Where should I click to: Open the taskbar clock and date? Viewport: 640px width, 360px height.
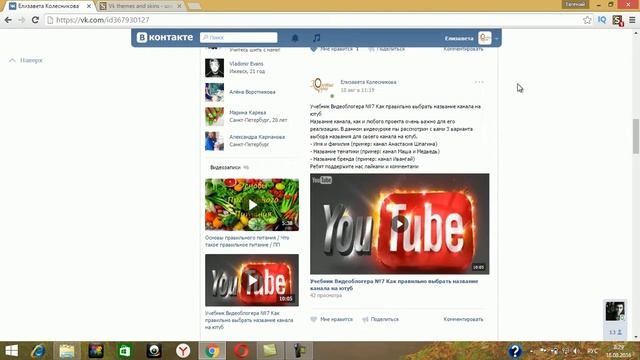click(x=619, y=351)
